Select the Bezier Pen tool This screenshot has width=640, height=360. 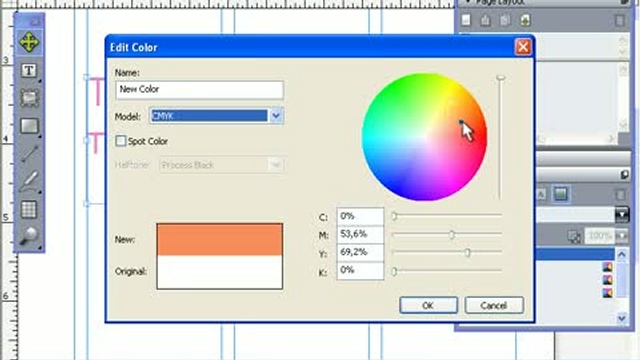tap(29, 181)
